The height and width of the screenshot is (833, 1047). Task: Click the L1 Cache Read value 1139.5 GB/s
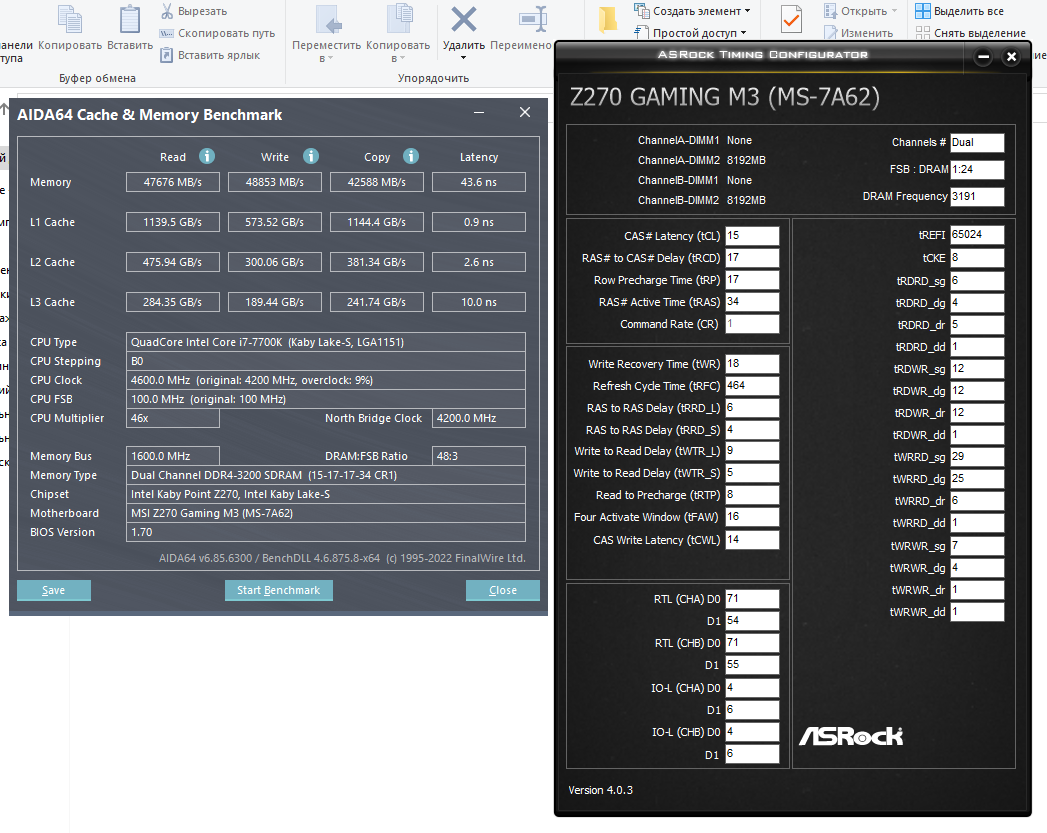click(172, 222)
